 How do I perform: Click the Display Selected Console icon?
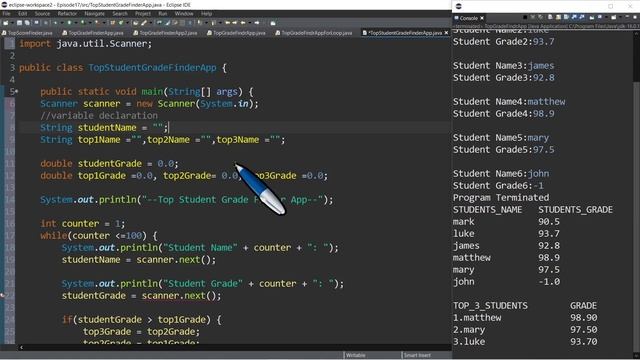coord(600,18)
